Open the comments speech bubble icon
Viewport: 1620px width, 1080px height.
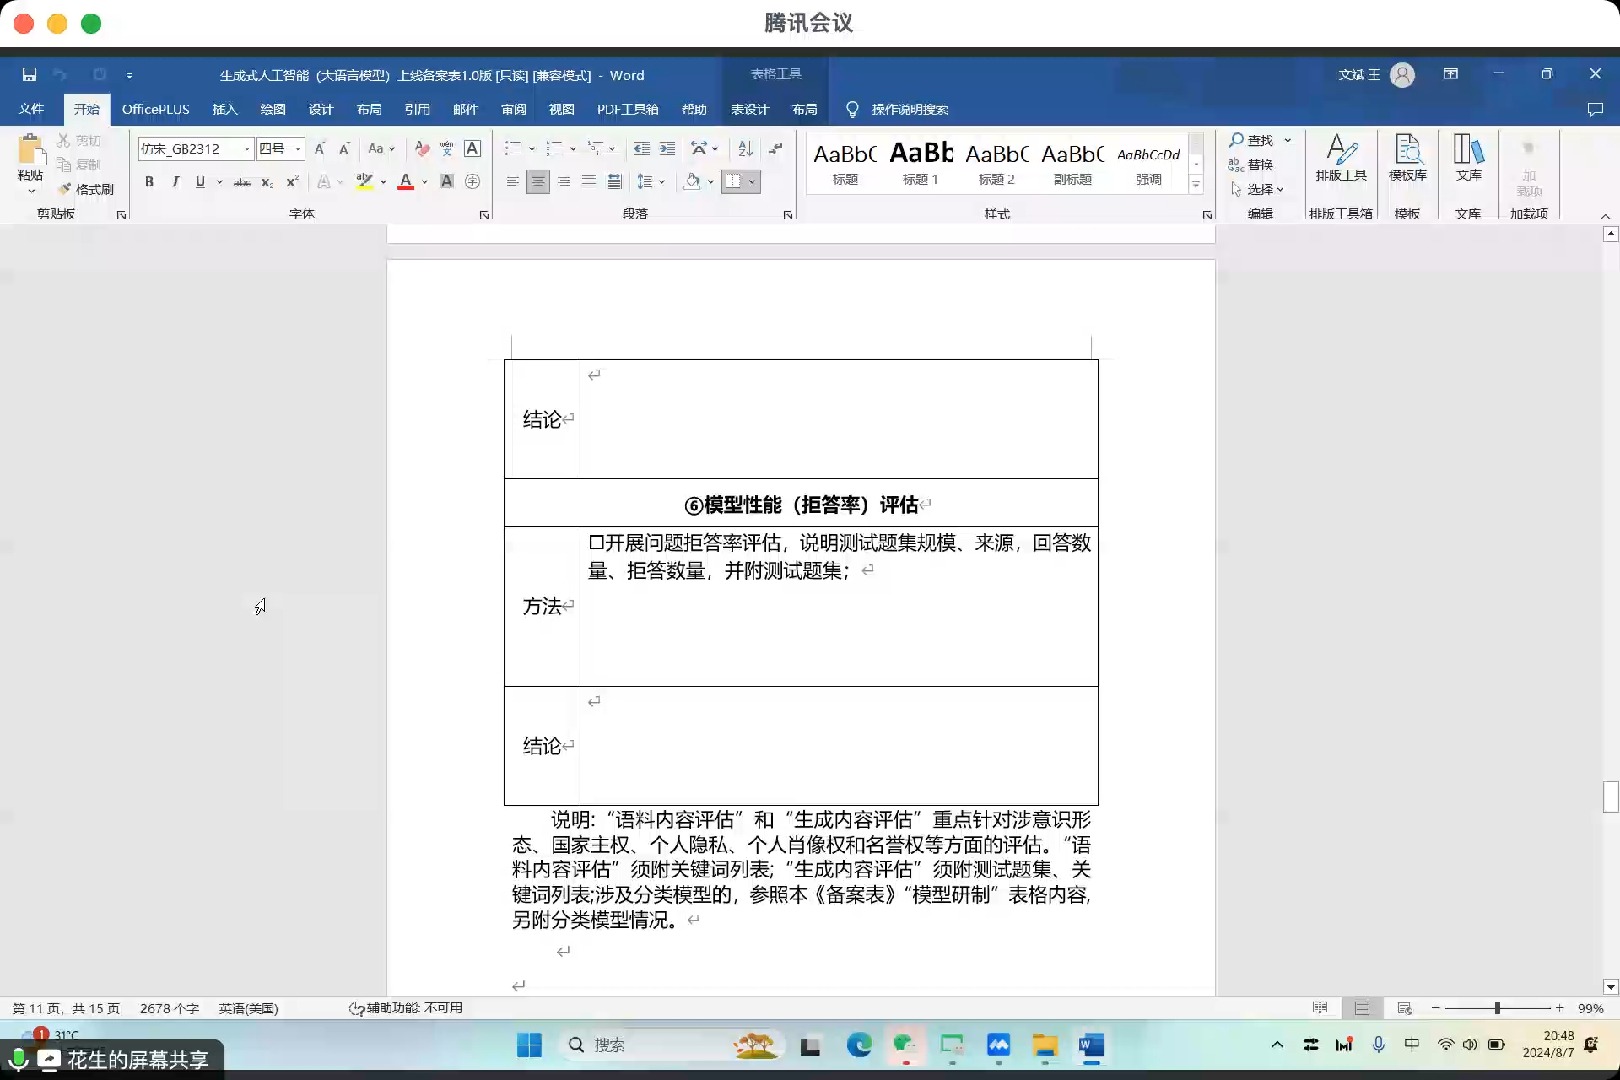(1595, 109)
